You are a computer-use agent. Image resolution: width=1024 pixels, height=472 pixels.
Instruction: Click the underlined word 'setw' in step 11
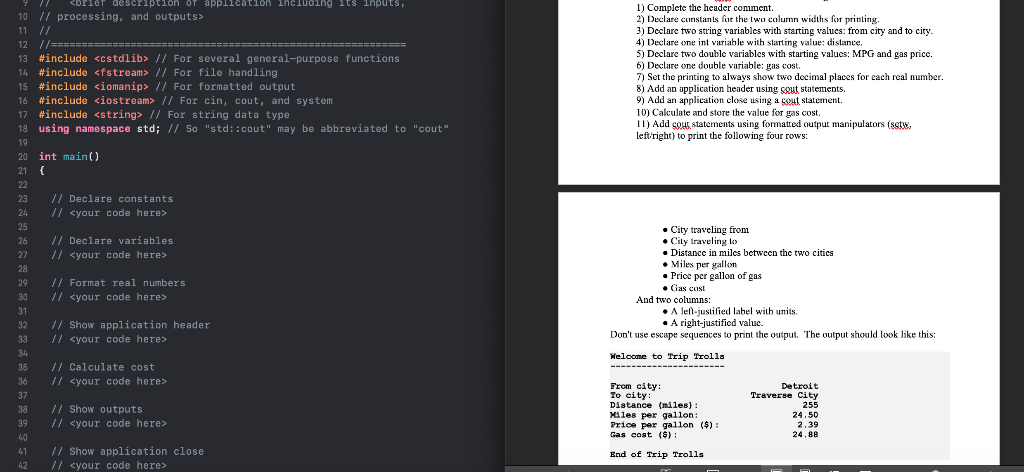pyautogui.click(x=897, y=125)
